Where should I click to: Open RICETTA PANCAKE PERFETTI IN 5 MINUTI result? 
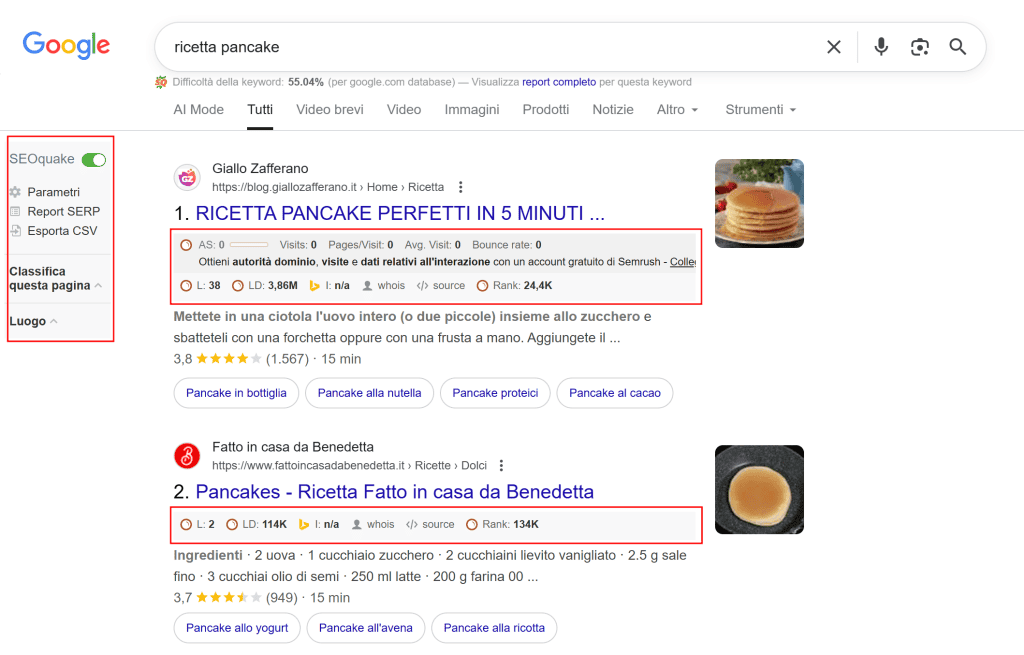click(400, 214)
